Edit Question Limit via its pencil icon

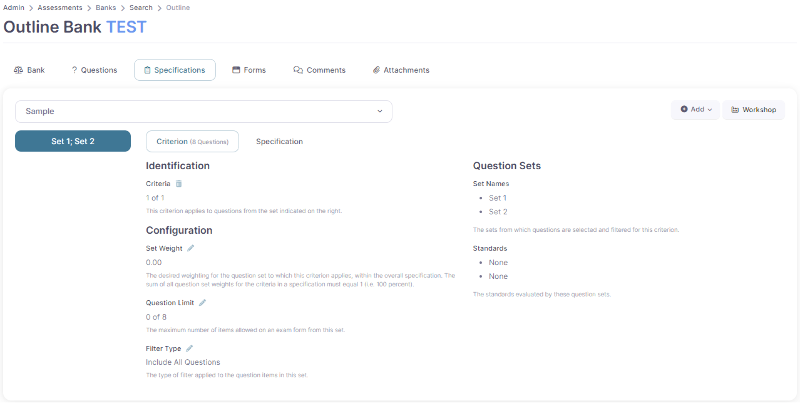202,302
